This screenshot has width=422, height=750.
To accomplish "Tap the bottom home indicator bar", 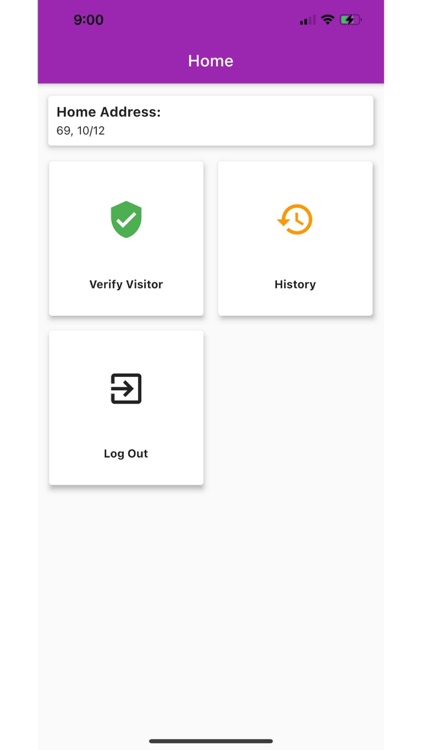I will (x=211, y=741).
